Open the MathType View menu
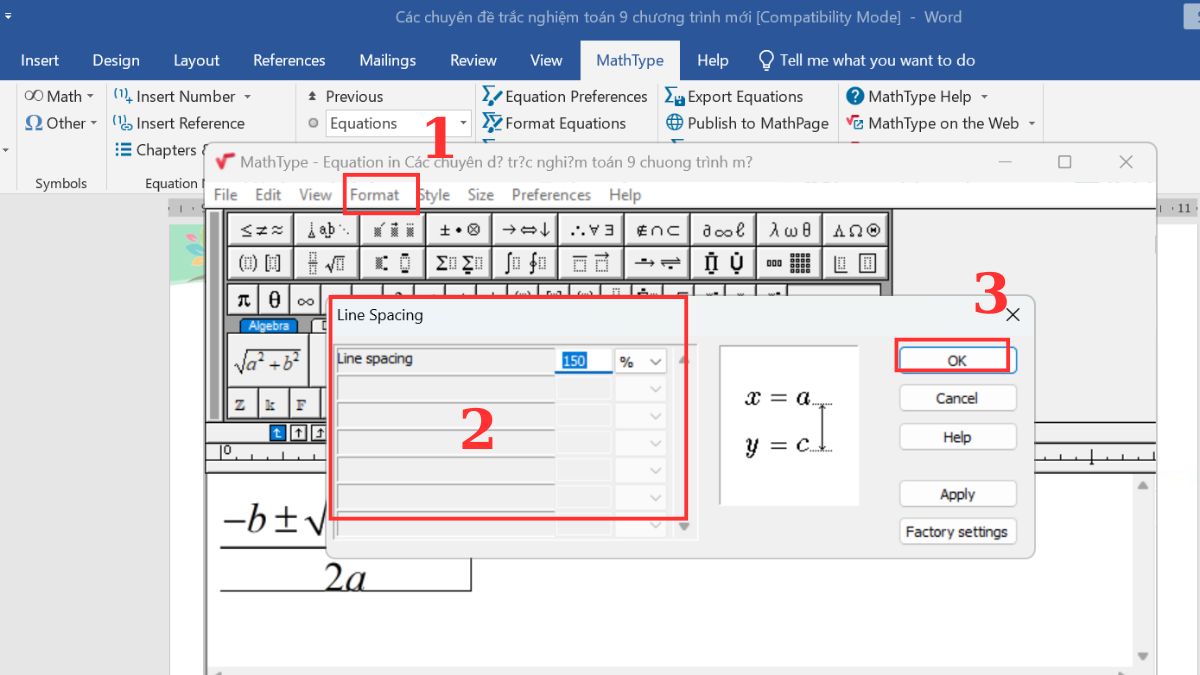The width and height of the screenshot is (1200, 675). coord(315,195)
